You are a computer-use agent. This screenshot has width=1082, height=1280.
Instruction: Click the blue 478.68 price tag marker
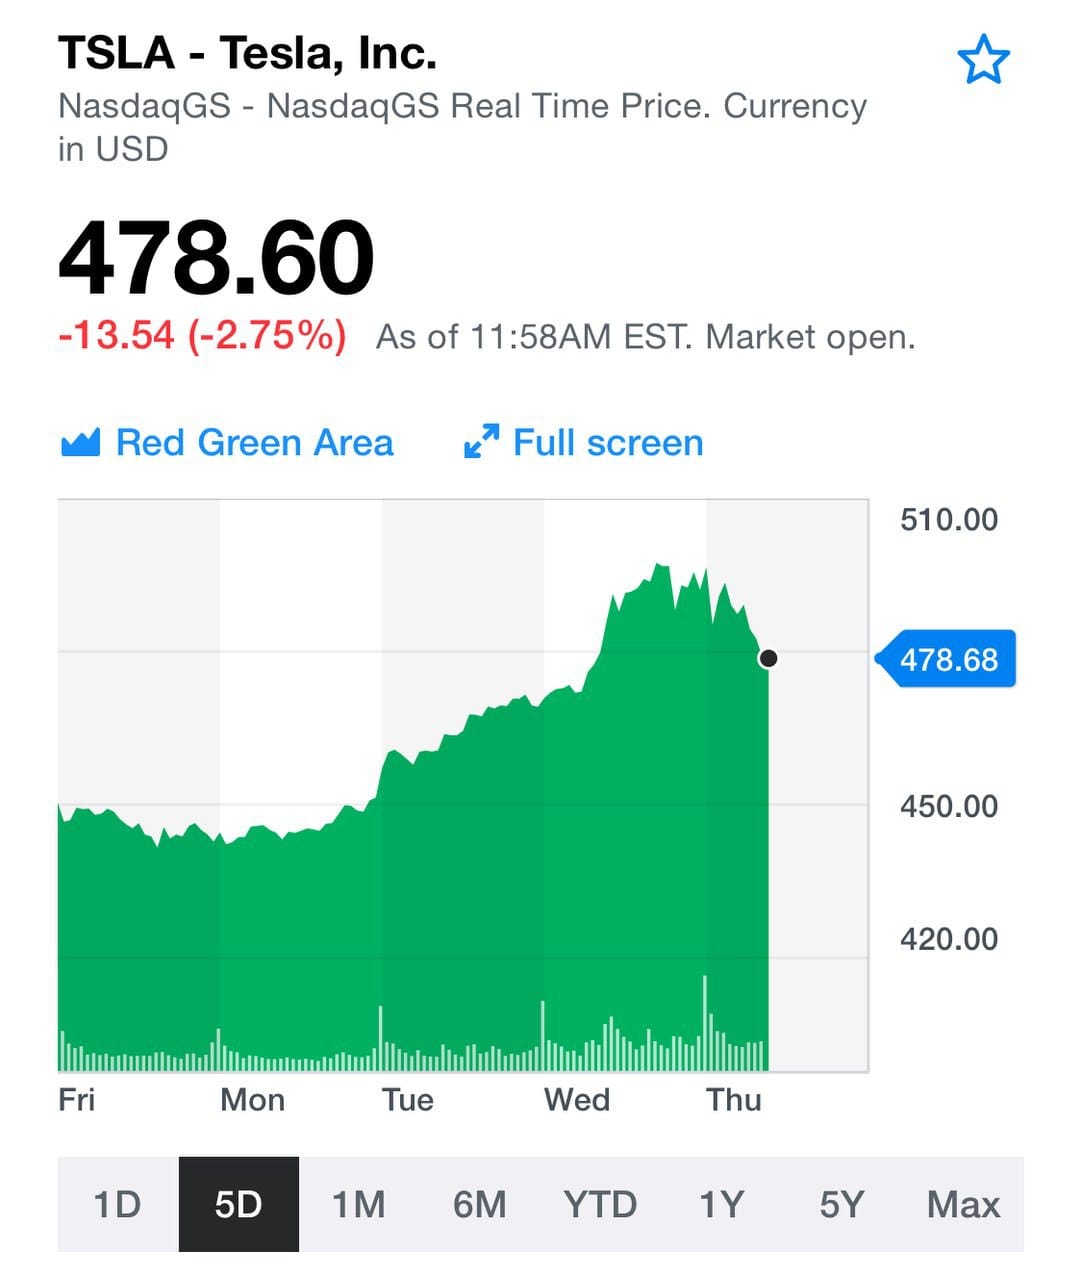(x=945, y=659)
